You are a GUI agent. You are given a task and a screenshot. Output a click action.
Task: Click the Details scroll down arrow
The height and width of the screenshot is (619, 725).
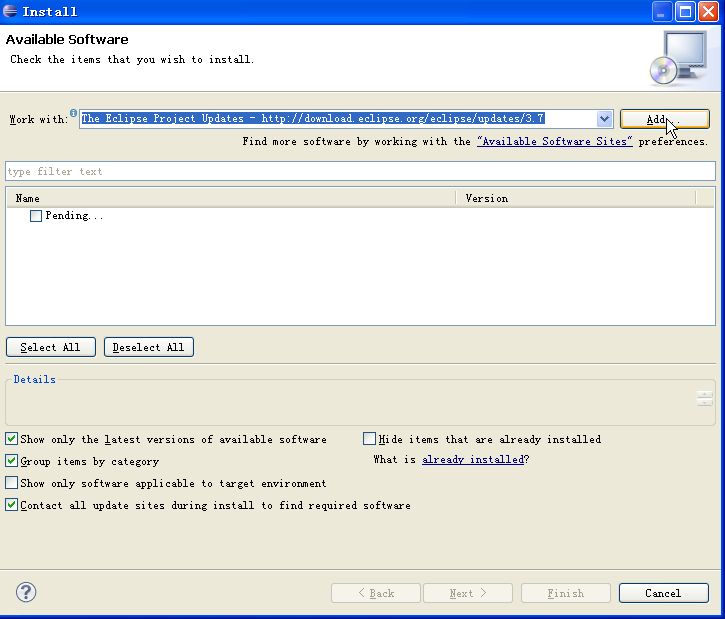tap(705, 403)
